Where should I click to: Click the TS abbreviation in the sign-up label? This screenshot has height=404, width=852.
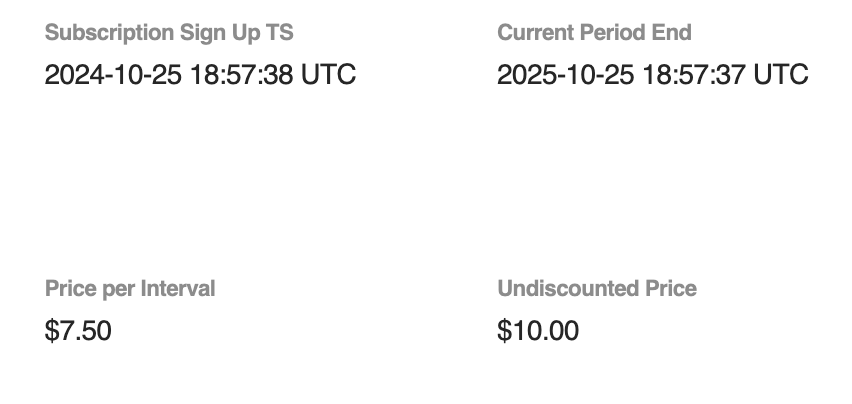(280, 32)
